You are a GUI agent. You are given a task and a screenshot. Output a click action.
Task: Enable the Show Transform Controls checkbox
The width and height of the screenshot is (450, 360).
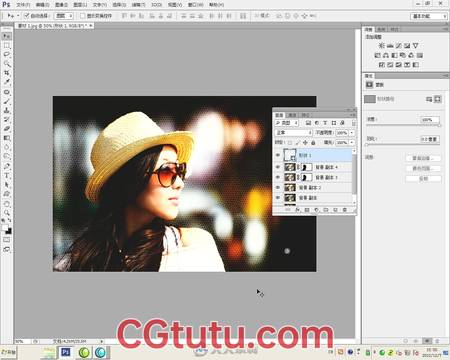click(82, 16)
